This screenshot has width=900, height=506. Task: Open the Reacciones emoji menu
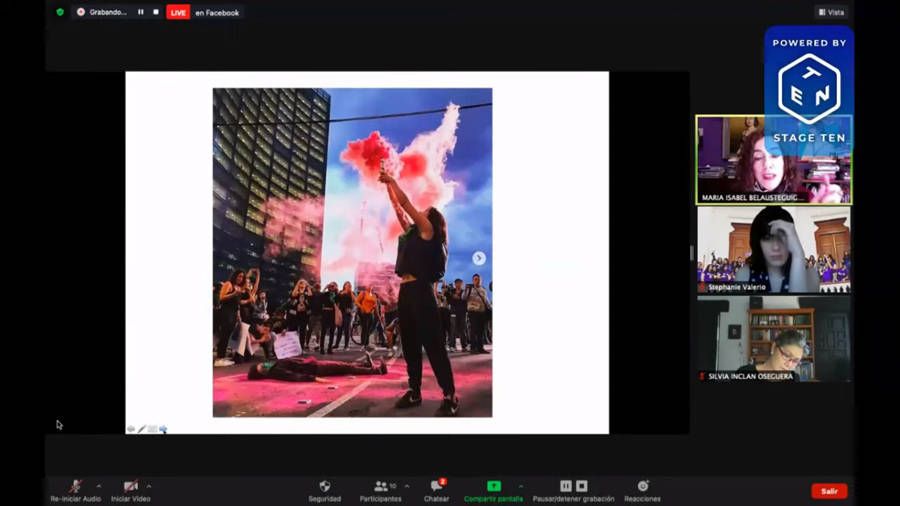coord(642,486)
